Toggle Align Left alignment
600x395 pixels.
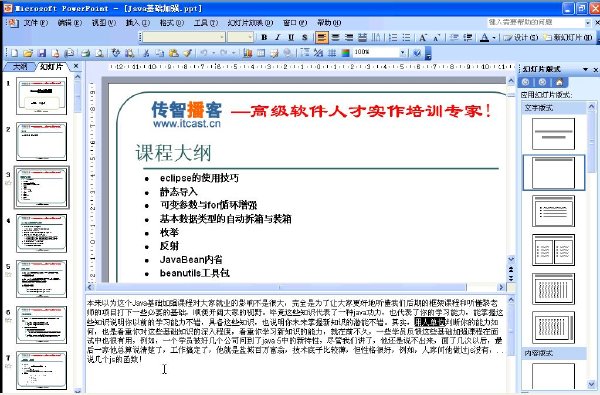(322, 37)
